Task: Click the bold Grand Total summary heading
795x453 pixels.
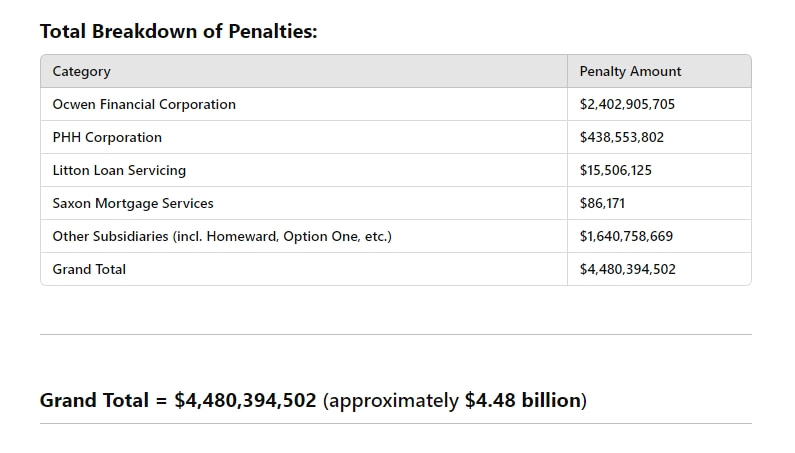Action: 94,400
